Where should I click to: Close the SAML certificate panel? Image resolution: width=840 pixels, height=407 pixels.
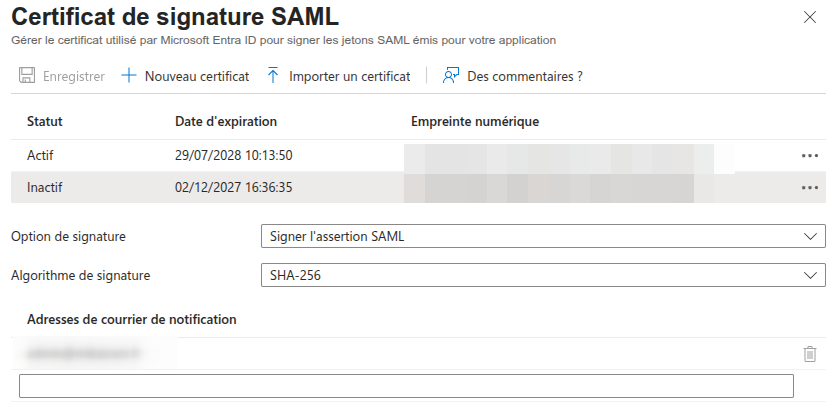point(809,17)
